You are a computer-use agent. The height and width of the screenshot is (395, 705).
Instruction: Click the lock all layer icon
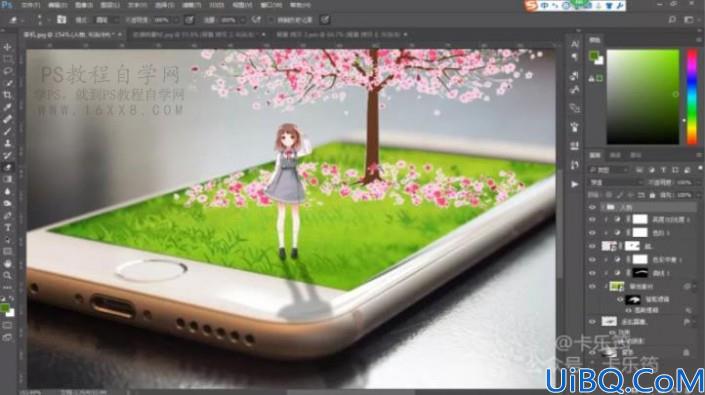(x=652, y=195)
